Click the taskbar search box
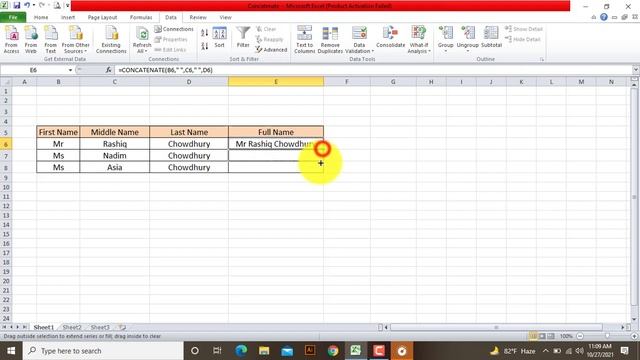Viewport: 640px width, 360px height. [103, 351]
